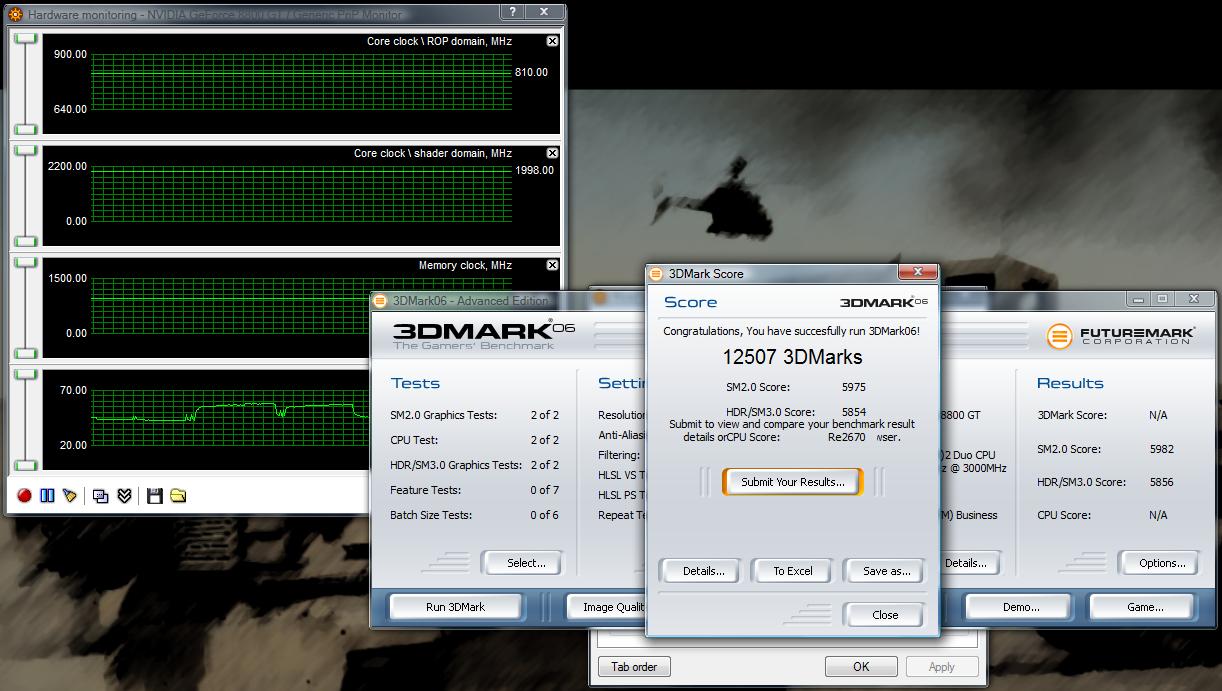Click the Tab order button

tap(634, 667)
